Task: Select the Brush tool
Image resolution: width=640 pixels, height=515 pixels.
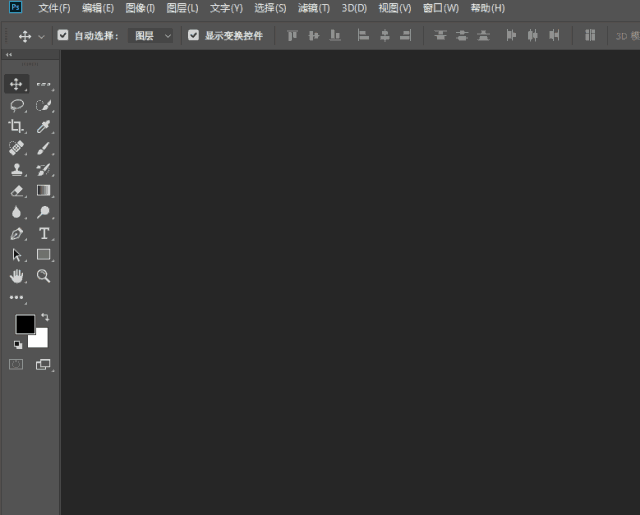Action: [x=43, y=148]
